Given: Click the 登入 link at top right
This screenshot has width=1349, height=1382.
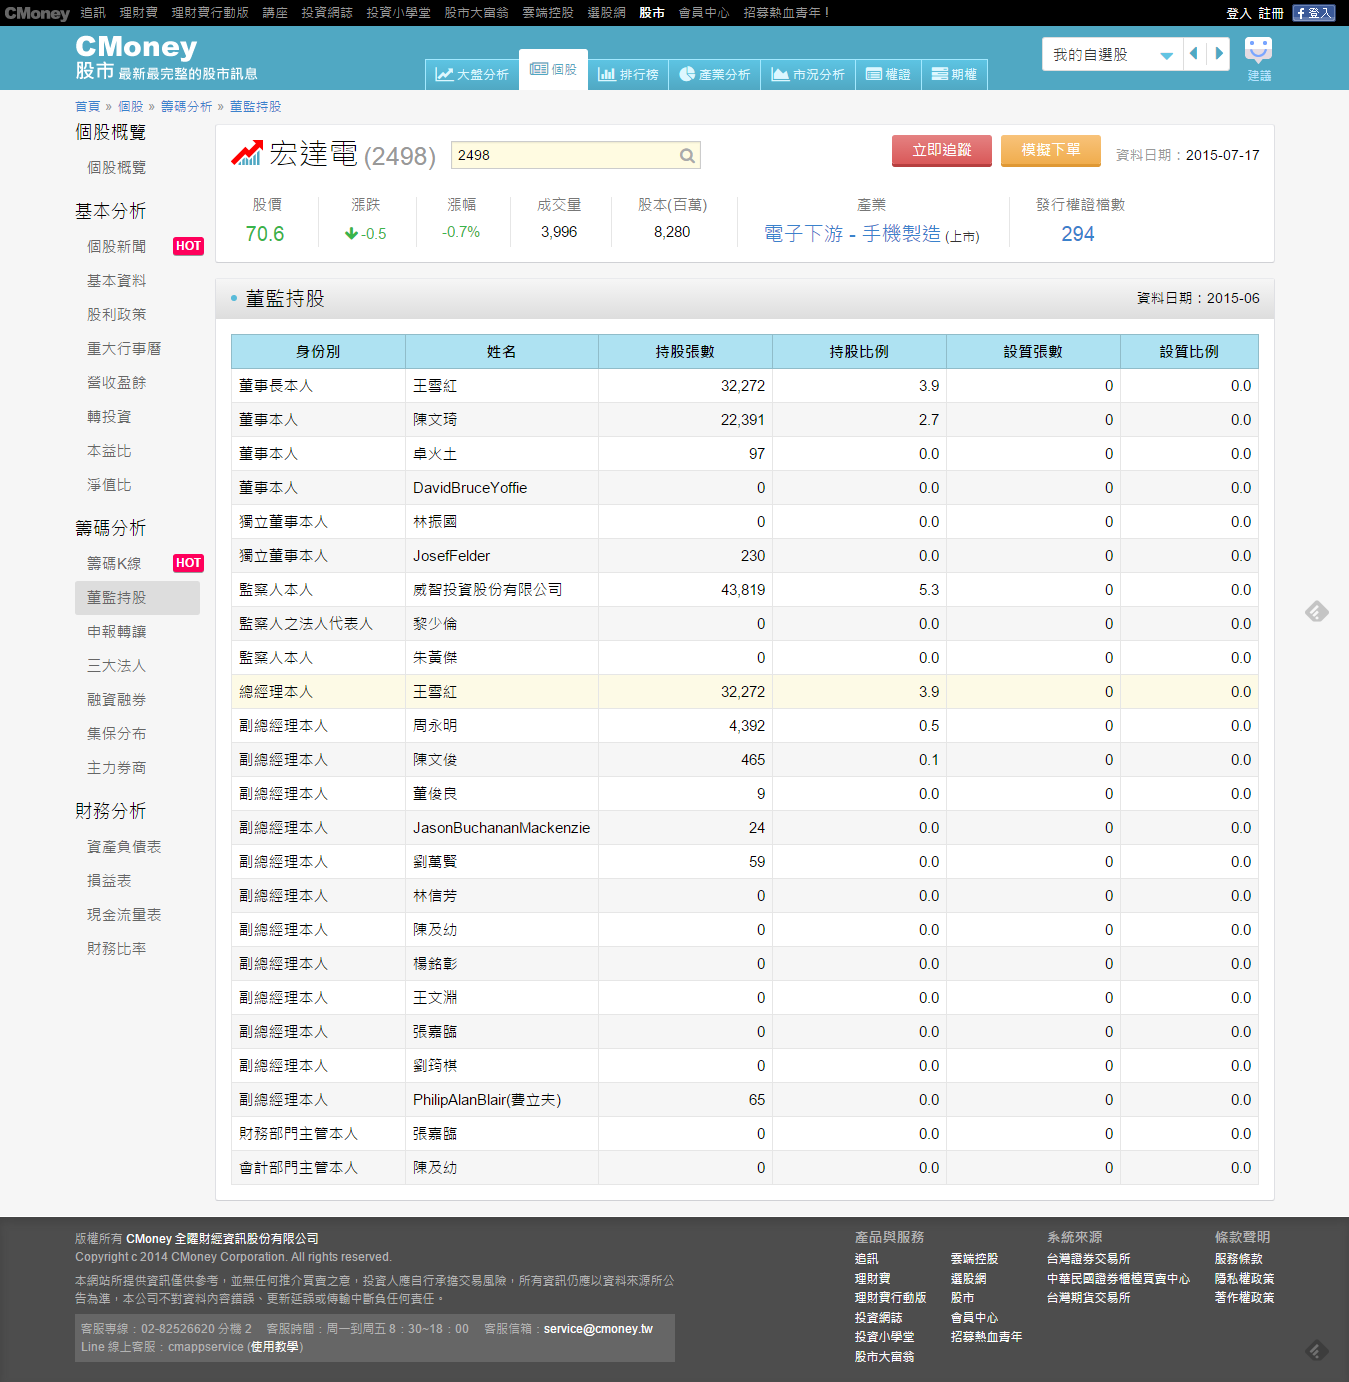Looking at the screenshot, I should (1238, 13).
